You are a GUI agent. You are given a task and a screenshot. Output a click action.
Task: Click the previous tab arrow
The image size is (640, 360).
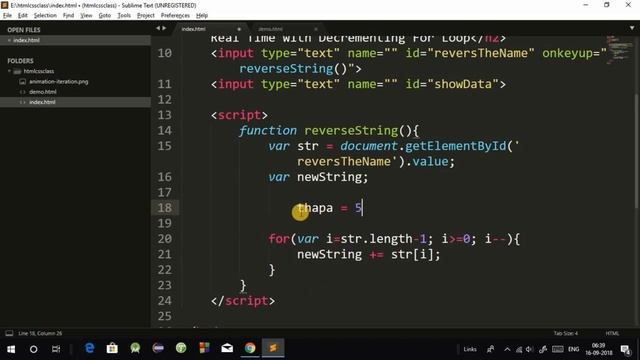click(158, 28)
